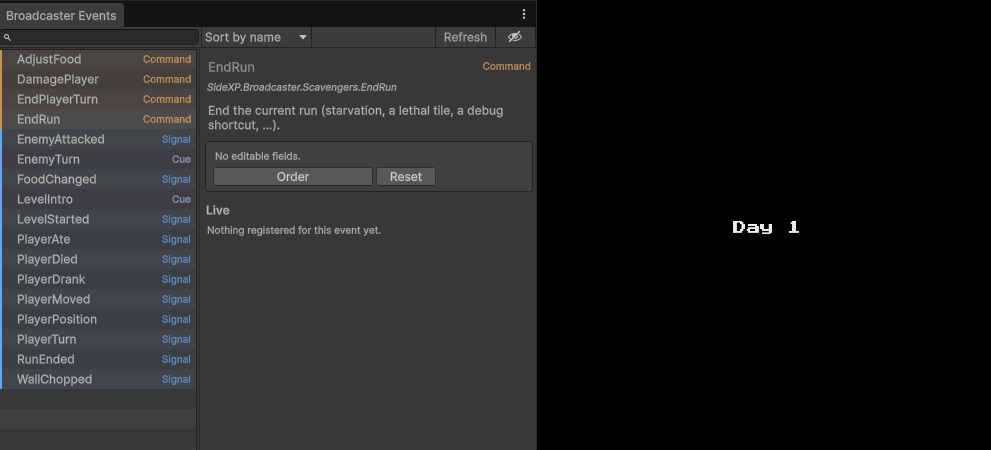This screenshot has height=450, width=991.
Task: Click the Live section heading
Action: 217,210
